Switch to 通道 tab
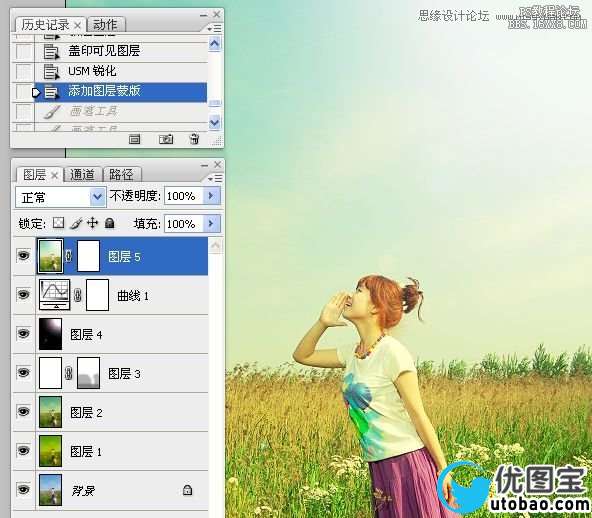Screen dimensions: 592x518 tap(82, 175)
